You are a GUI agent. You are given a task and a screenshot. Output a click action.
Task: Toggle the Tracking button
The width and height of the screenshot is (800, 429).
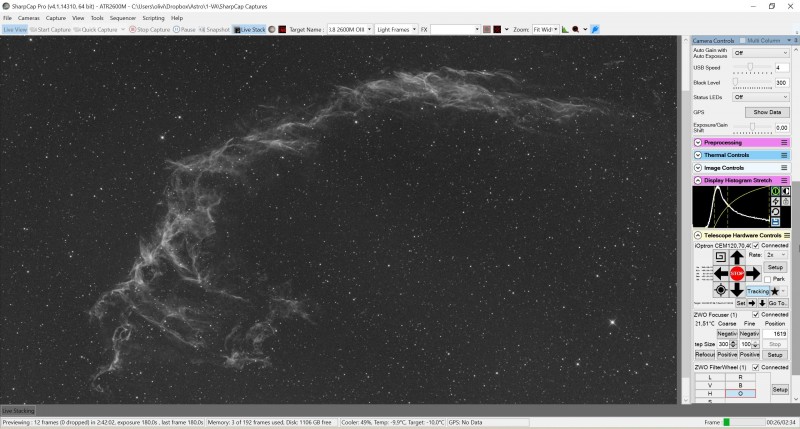coord(758,291)
